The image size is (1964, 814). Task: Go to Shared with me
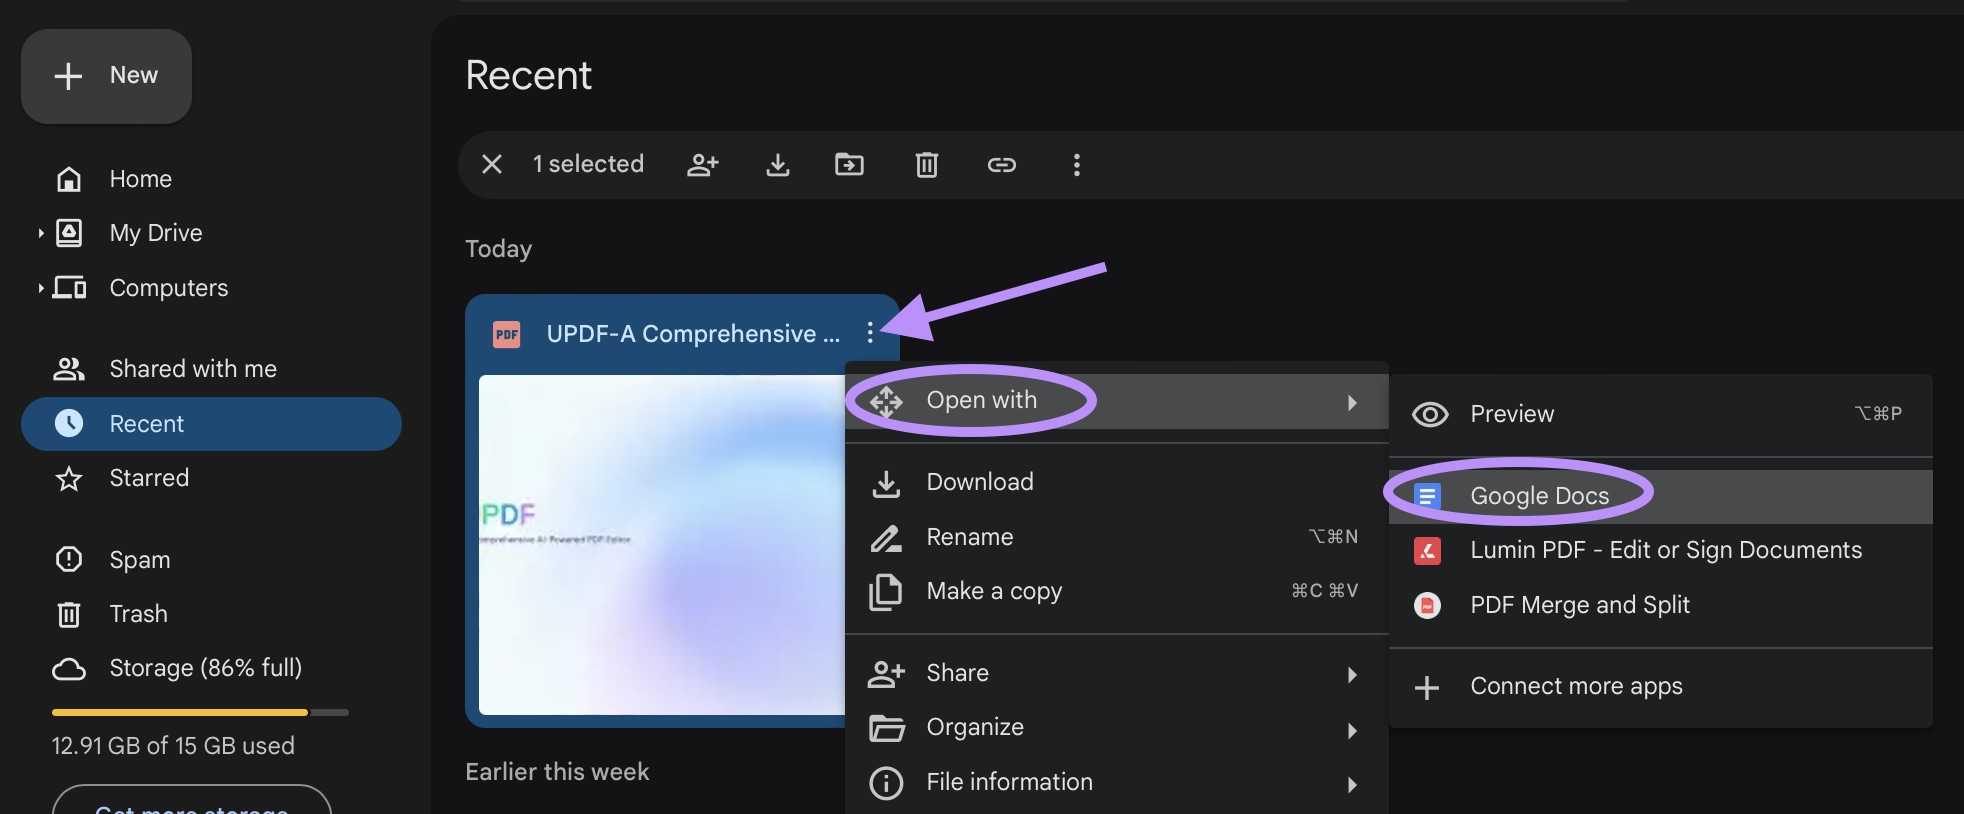192,369
